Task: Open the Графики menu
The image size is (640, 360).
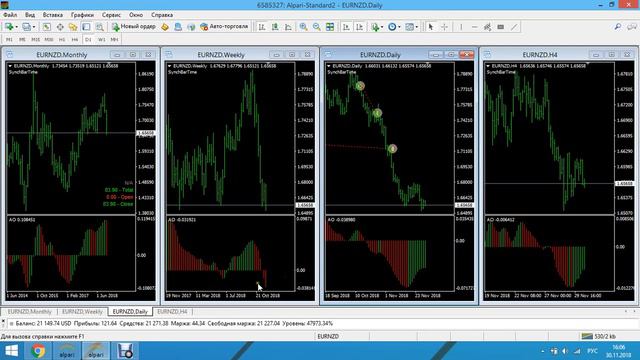Action: tap(82, 15)
